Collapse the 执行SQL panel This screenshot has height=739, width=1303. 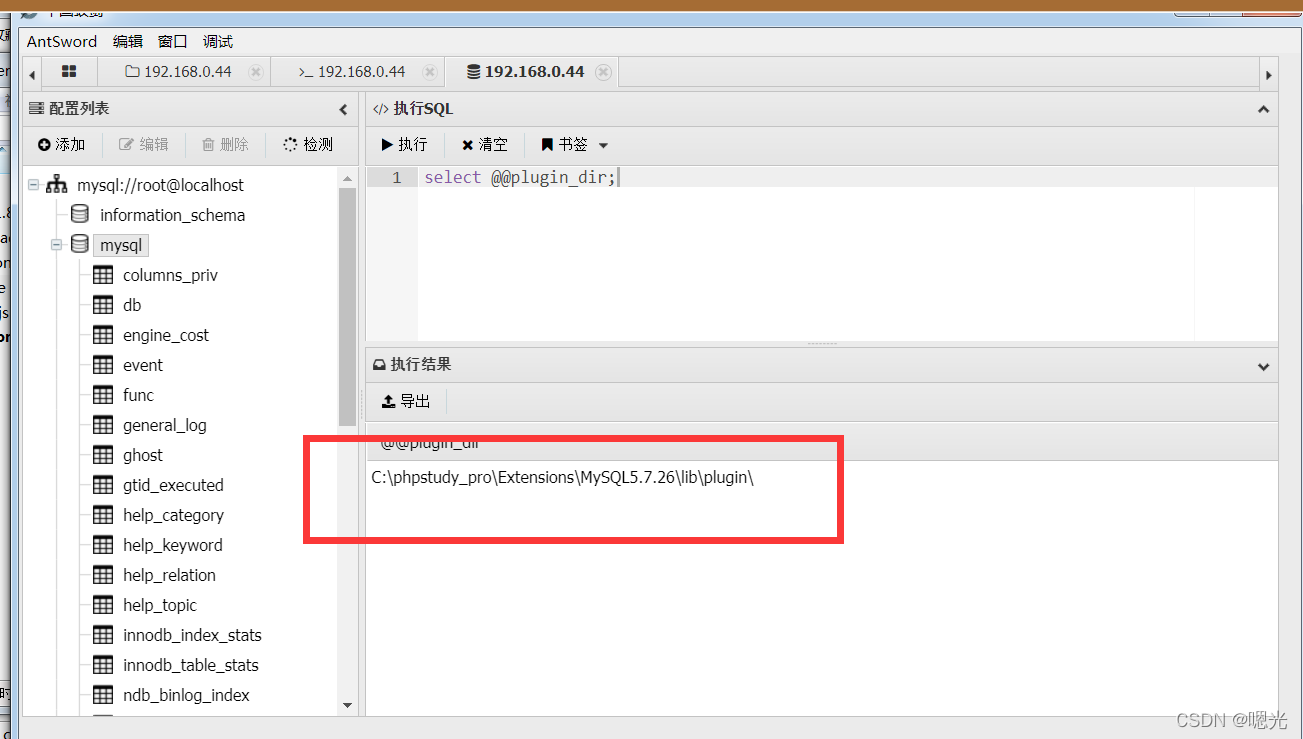click(x=1263, y=109)
